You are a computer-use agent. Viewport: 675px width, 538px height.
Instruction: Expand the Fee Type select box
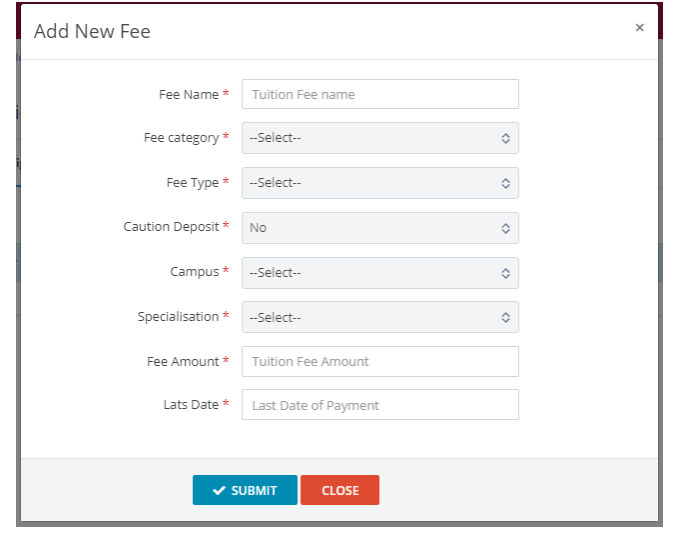[x=380, y=183]
